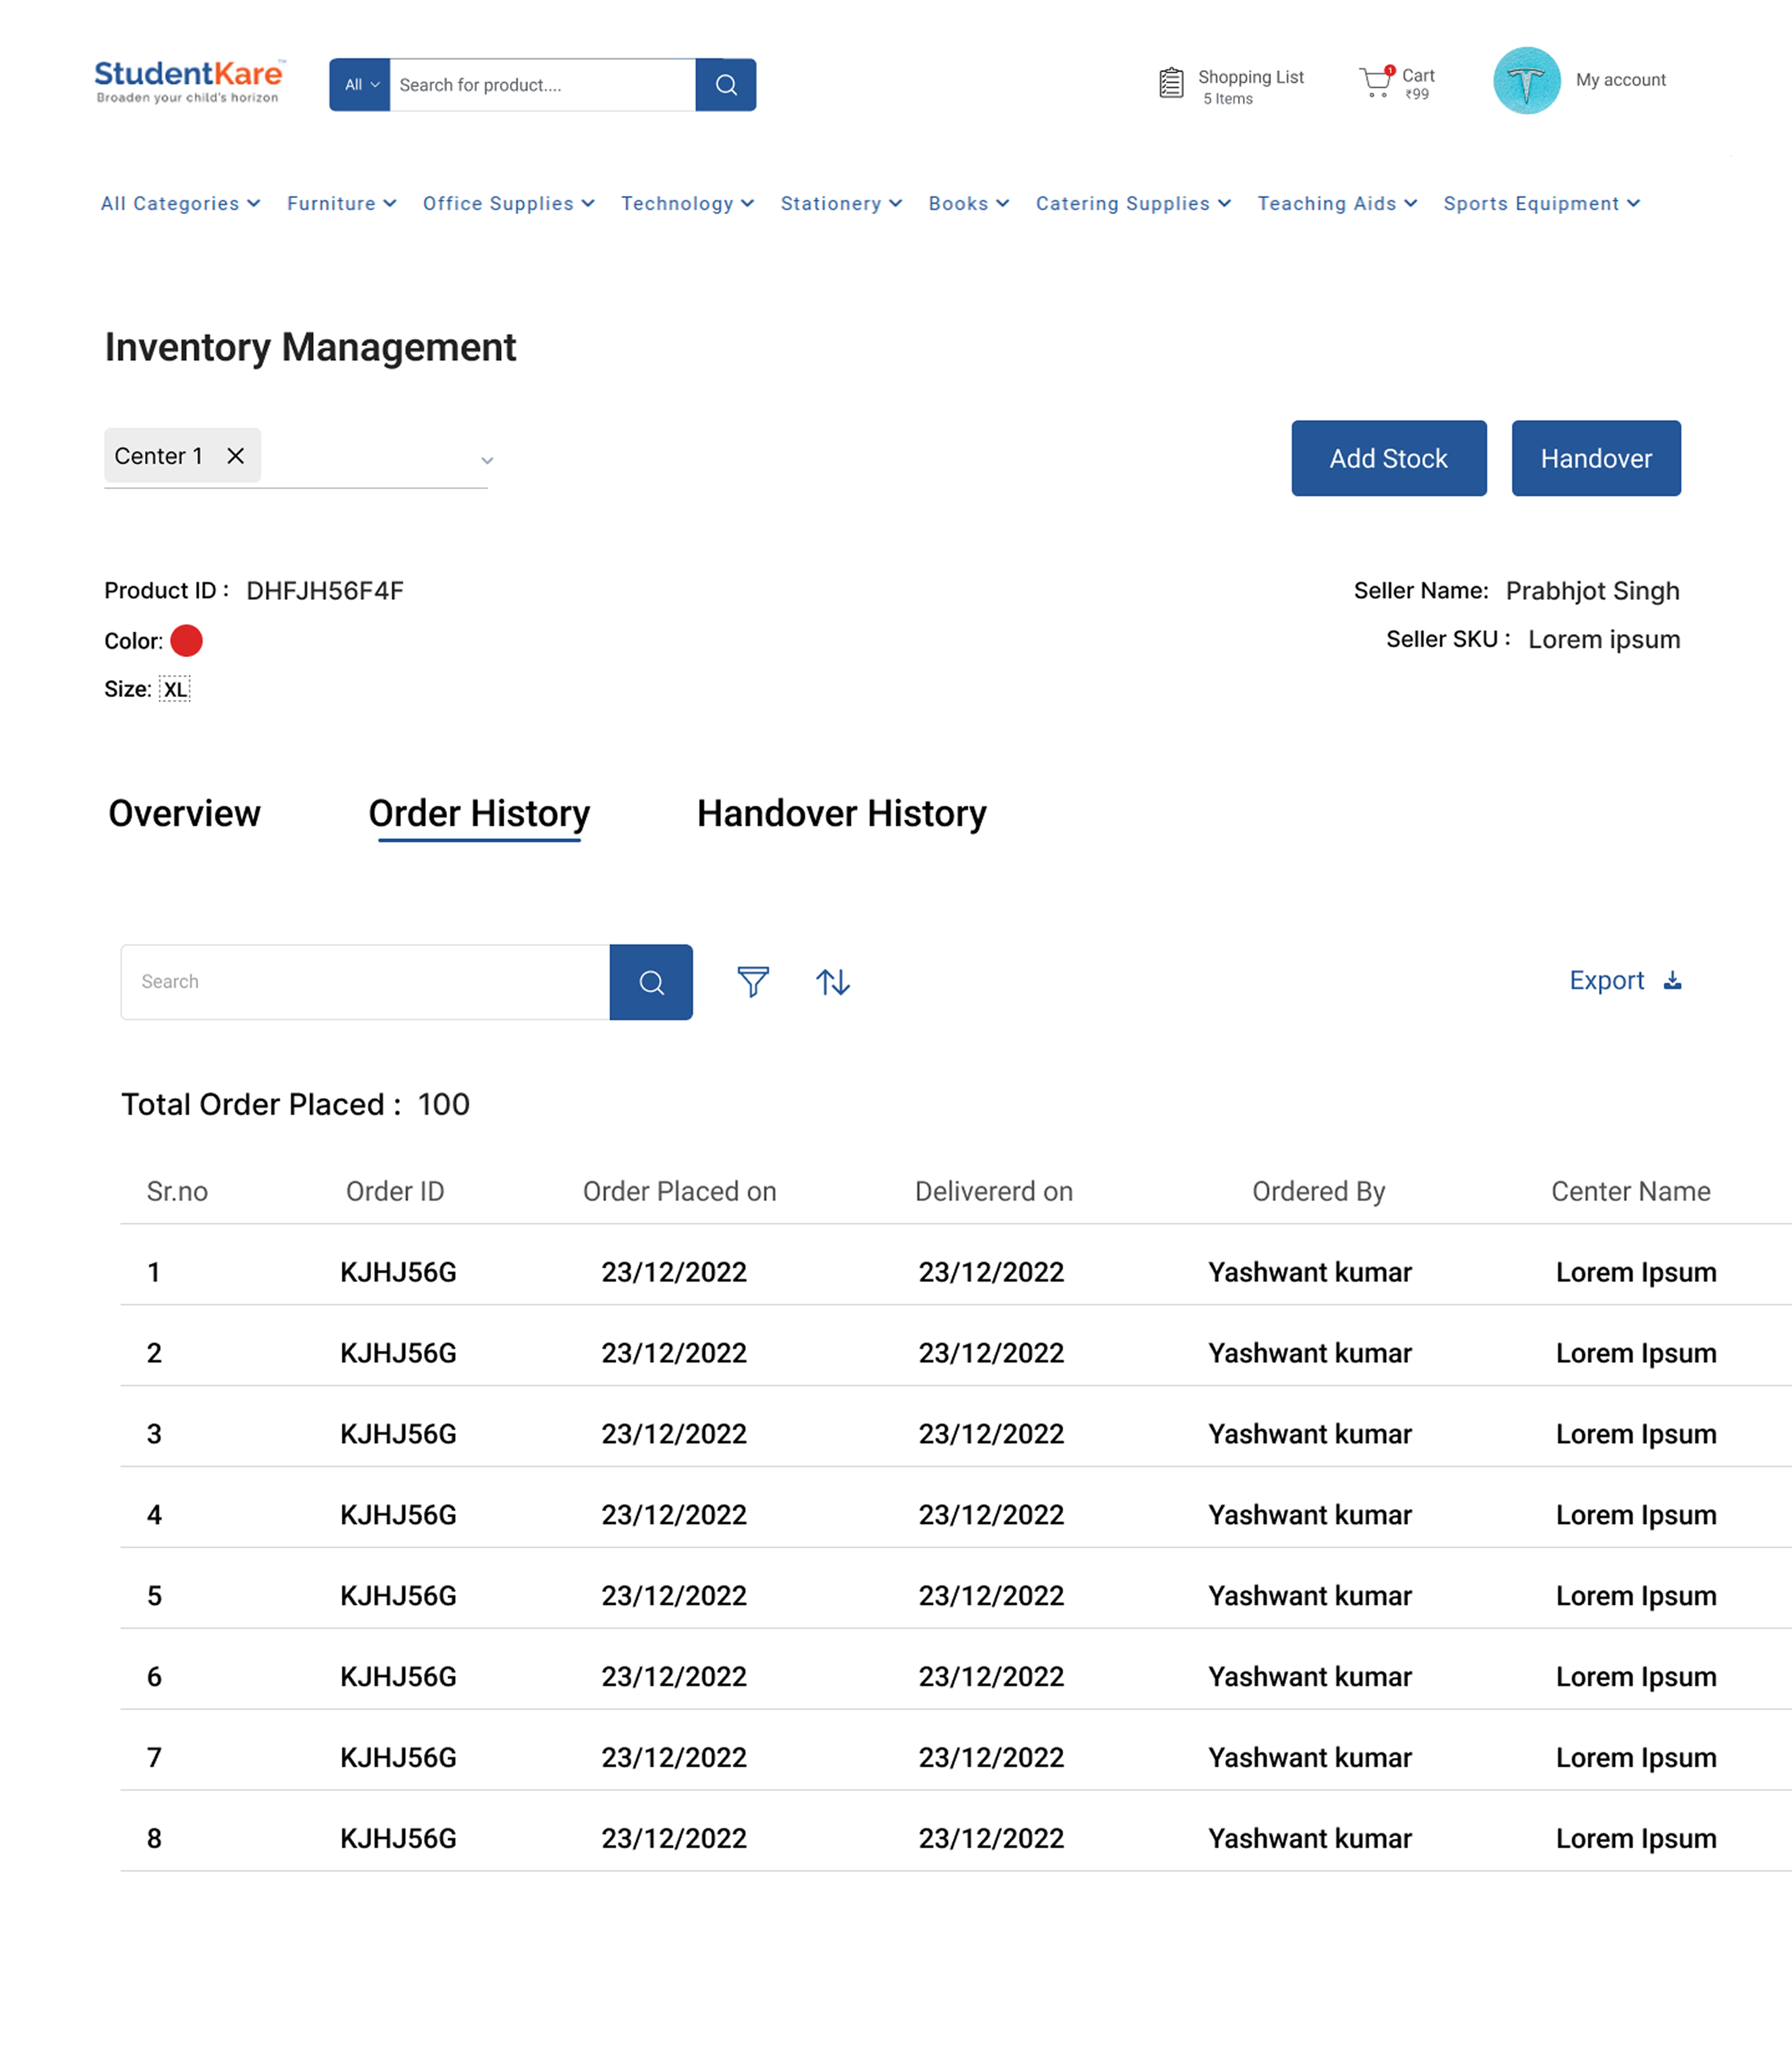
Task: Click the product search magnifier button
Action: point(726,85)
